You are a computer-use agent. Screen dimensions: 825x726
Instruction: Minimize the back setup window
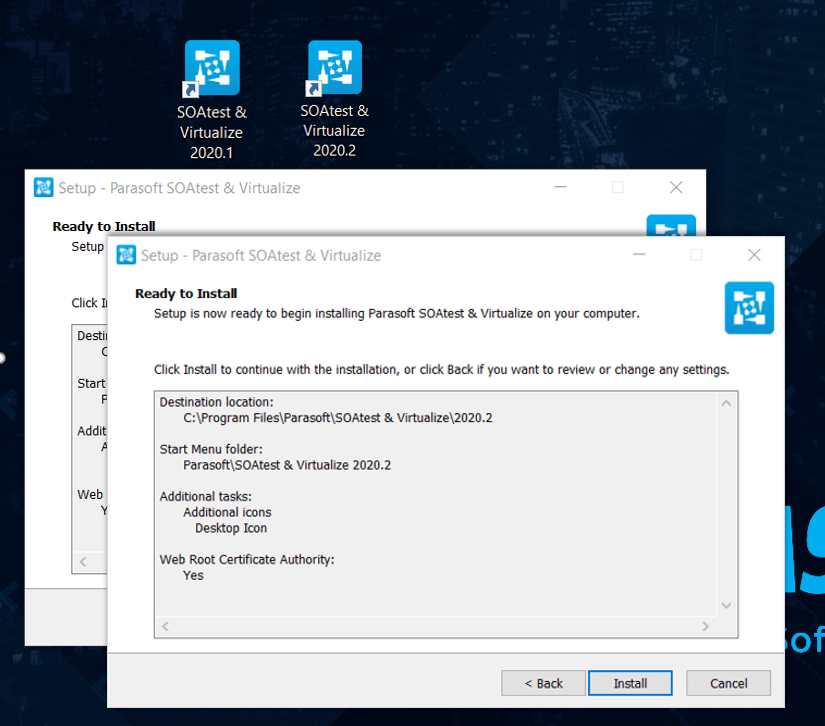[x=560, y=187]
